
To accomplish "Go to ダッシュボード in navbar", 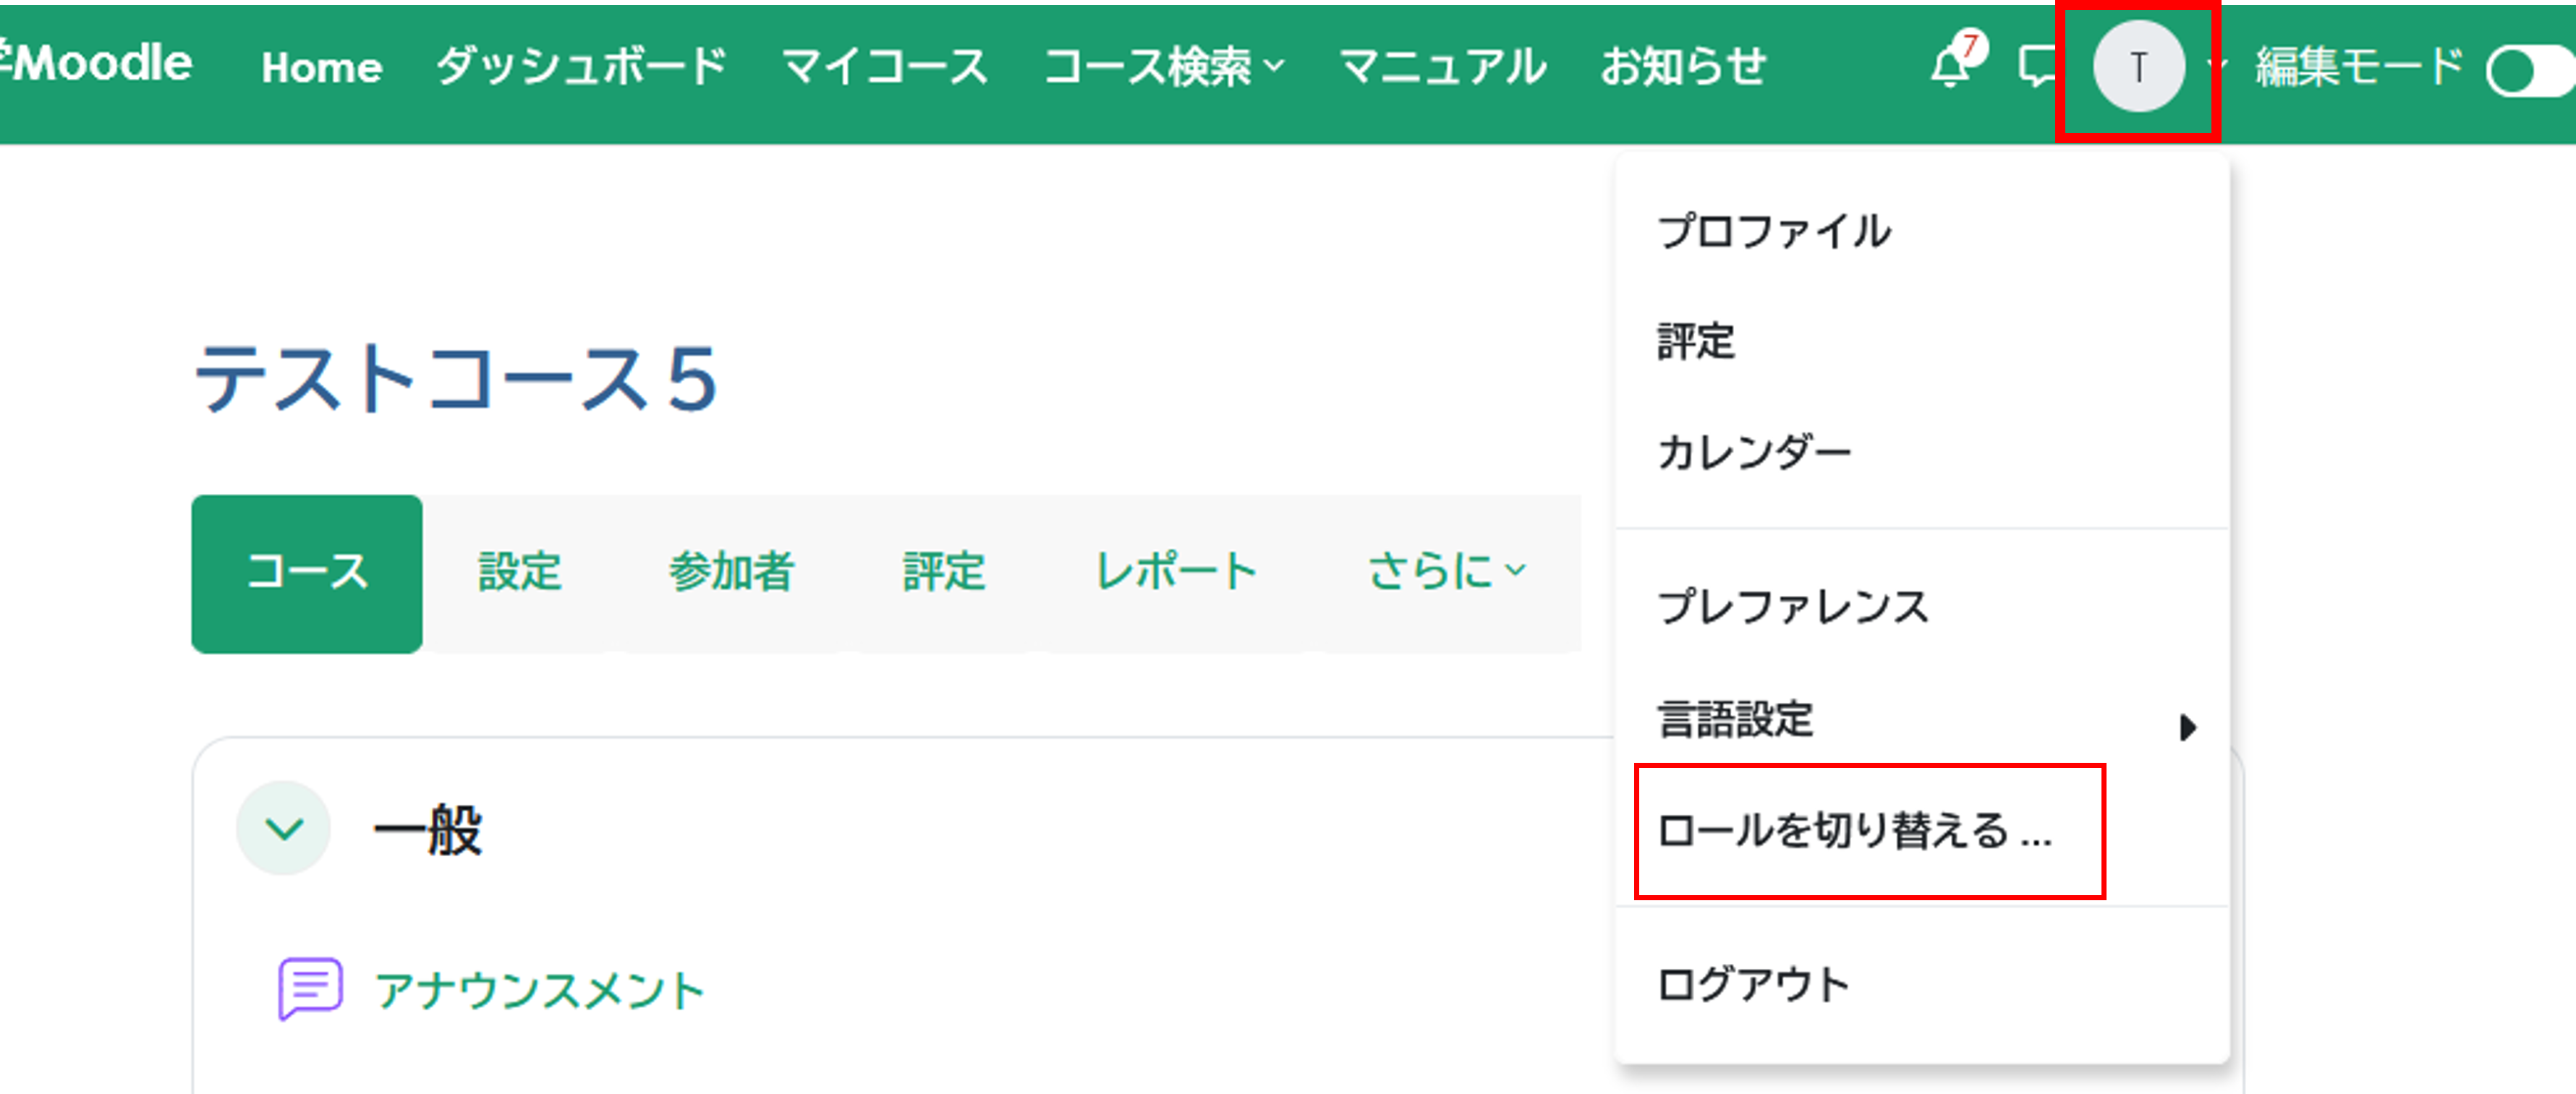I will pyautogui.click(x=581, y=67).
